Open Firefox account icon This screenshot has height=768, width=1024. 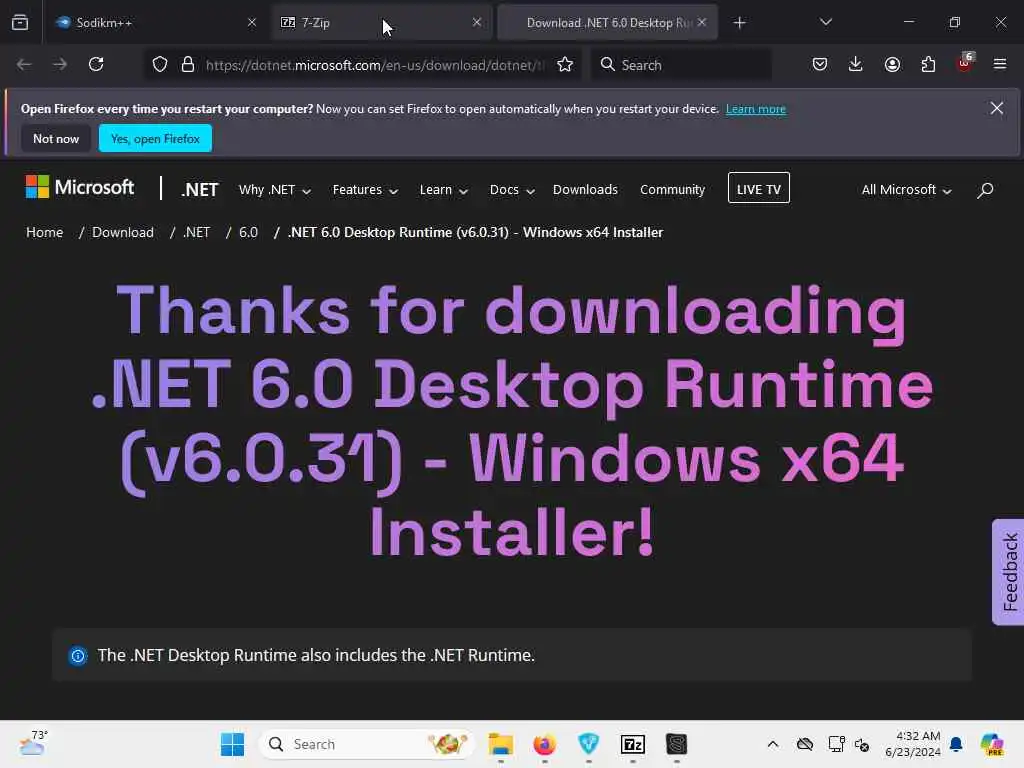point(892,65)
